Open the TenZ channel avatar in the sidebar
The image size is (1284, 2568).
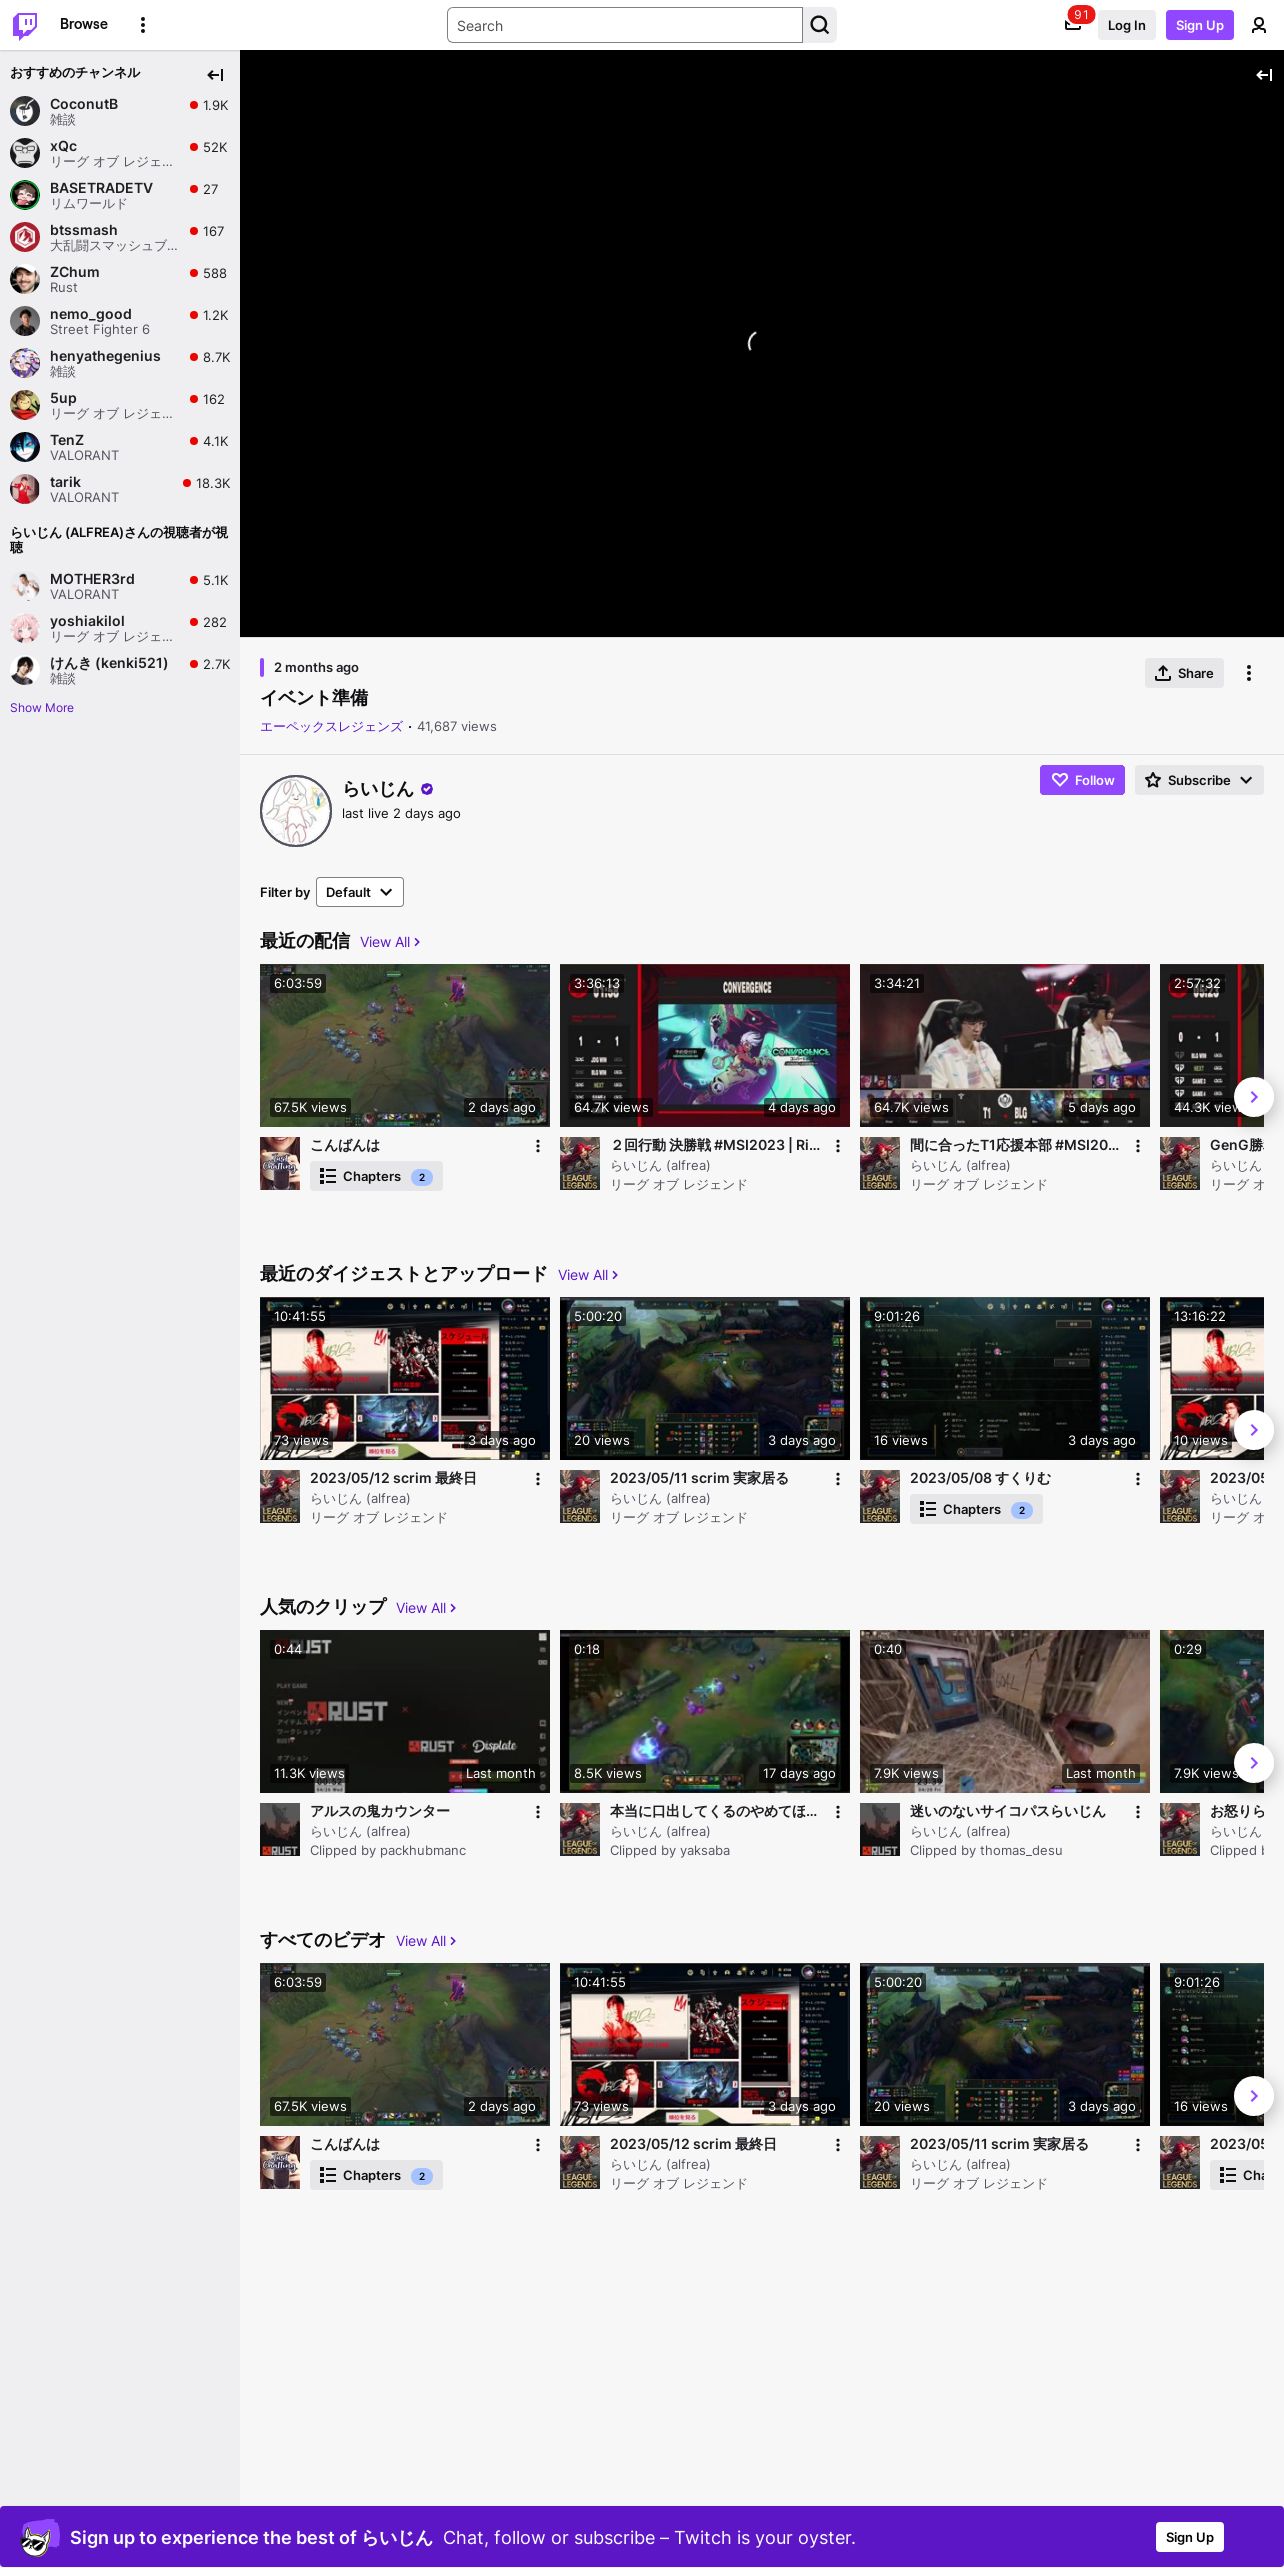pos(25,447)
